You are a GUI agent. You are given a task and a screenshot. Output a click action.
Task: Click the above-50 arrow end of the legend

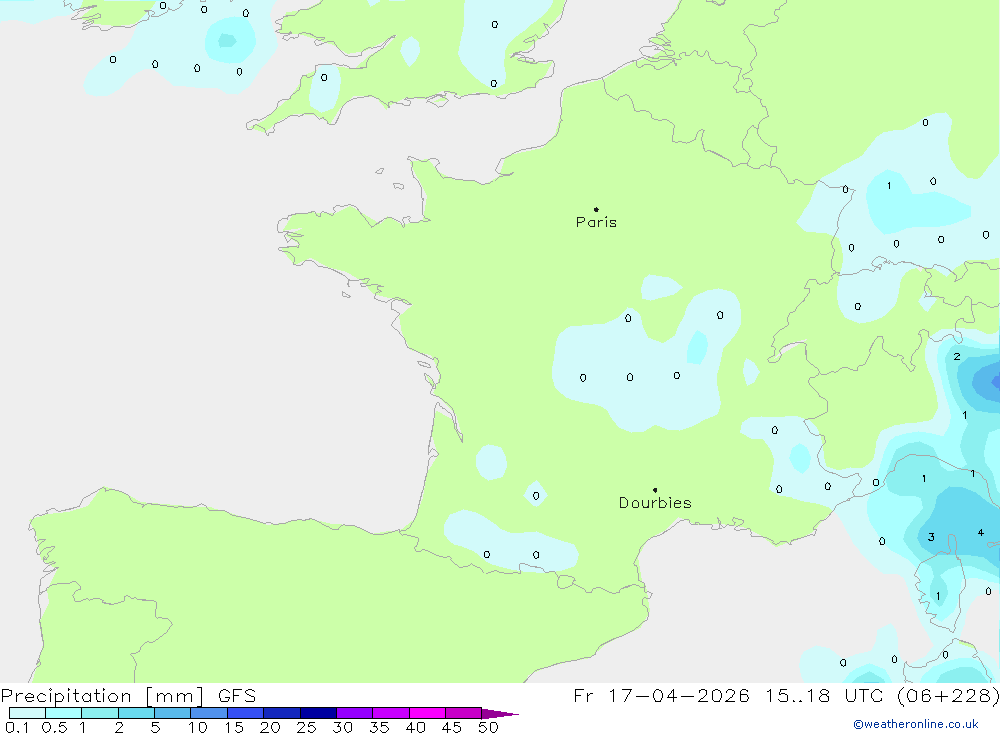499,713
